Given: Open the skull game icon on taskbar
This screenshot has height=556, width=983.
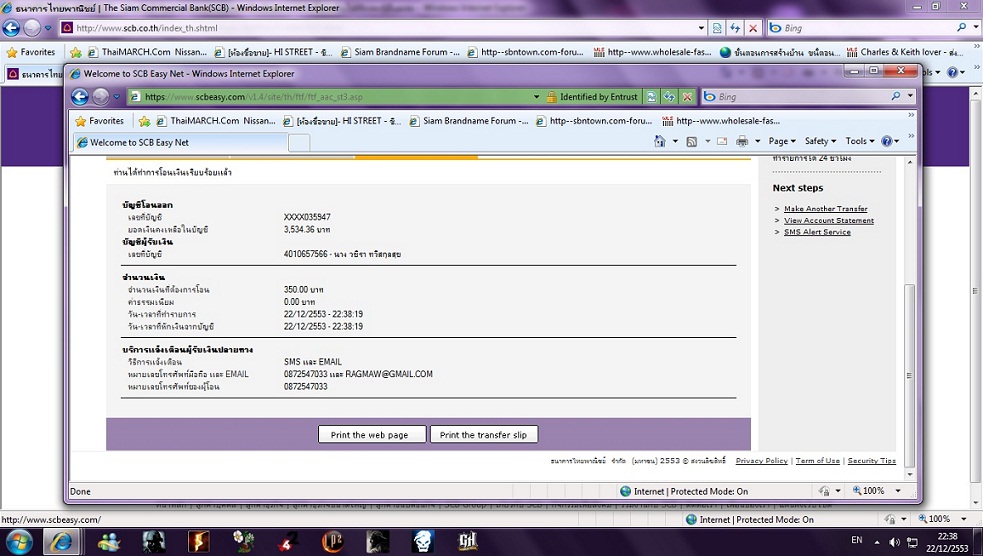Looking at the screenshot, I should 423,541.
